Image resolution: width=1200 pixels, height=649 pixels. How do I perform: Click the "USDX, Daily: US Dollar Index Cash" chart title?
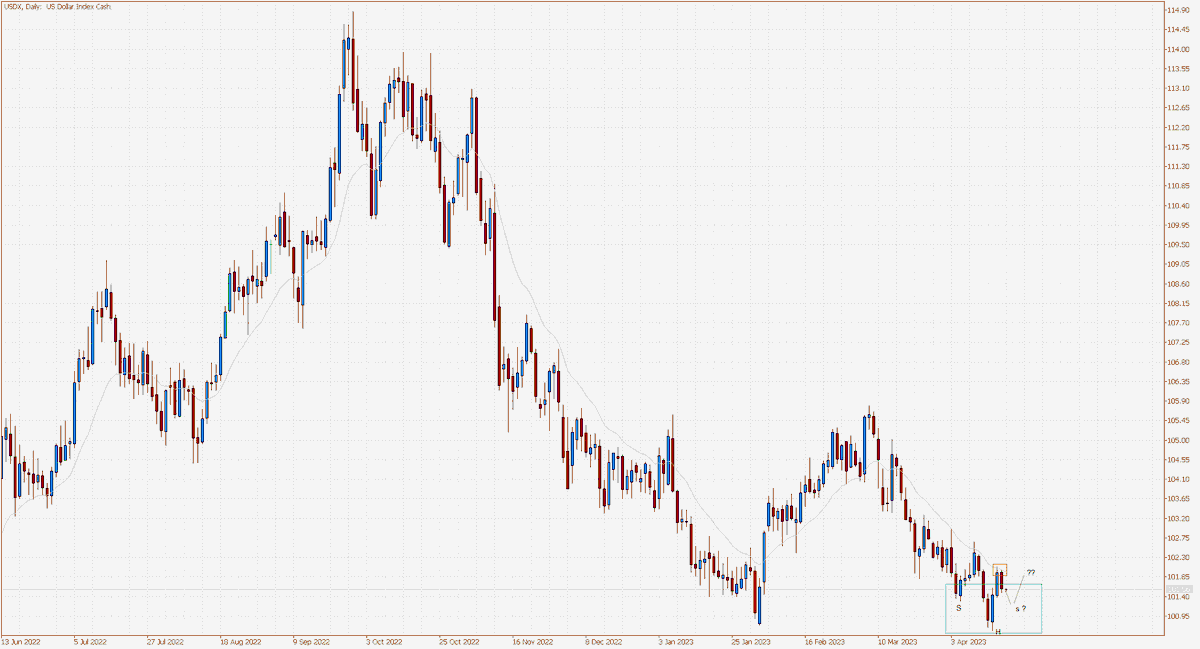point(59,7)
